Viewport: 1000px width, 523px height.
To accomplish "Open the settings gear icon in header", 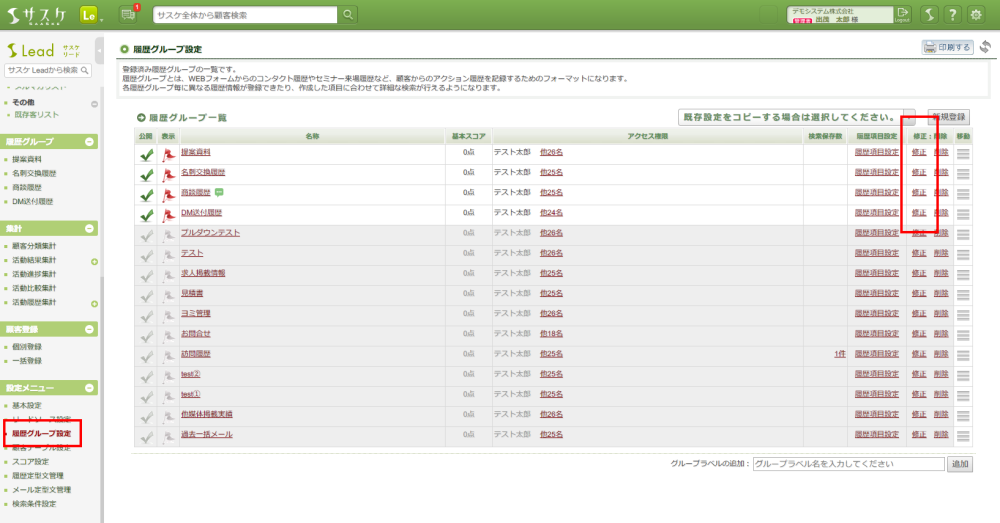I will 976,15.
